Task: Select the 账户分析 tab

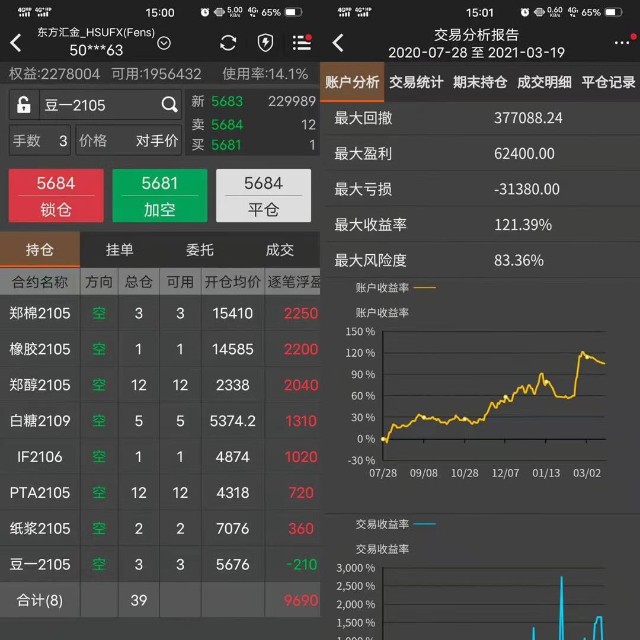Action: (x=352, y=82)
